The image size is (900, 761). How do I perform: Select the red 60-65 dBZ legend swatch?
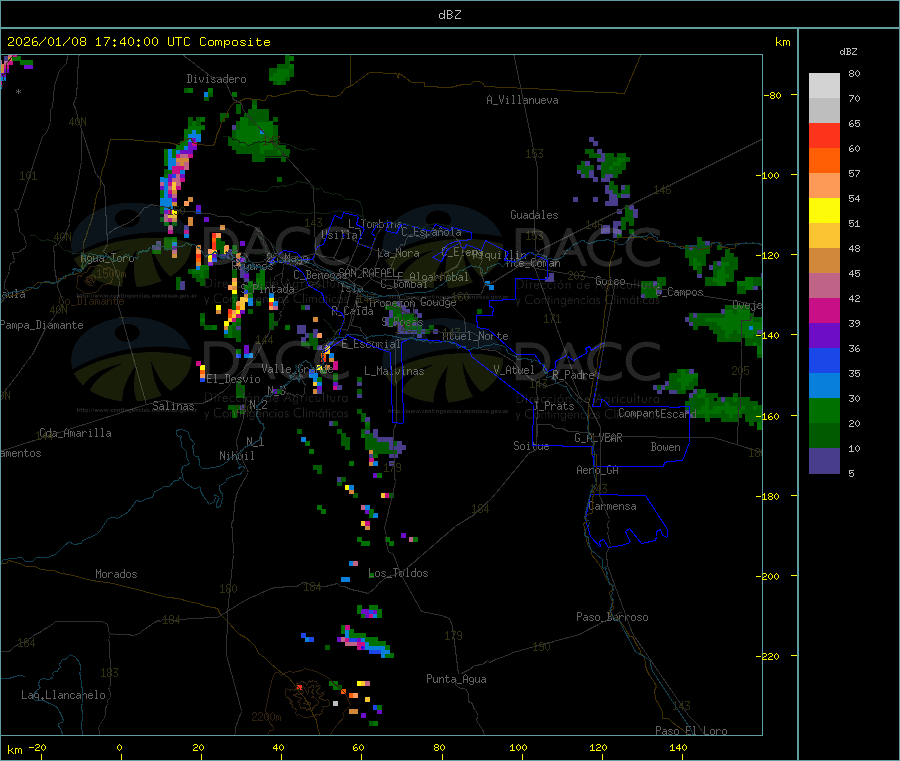point(824,135)
